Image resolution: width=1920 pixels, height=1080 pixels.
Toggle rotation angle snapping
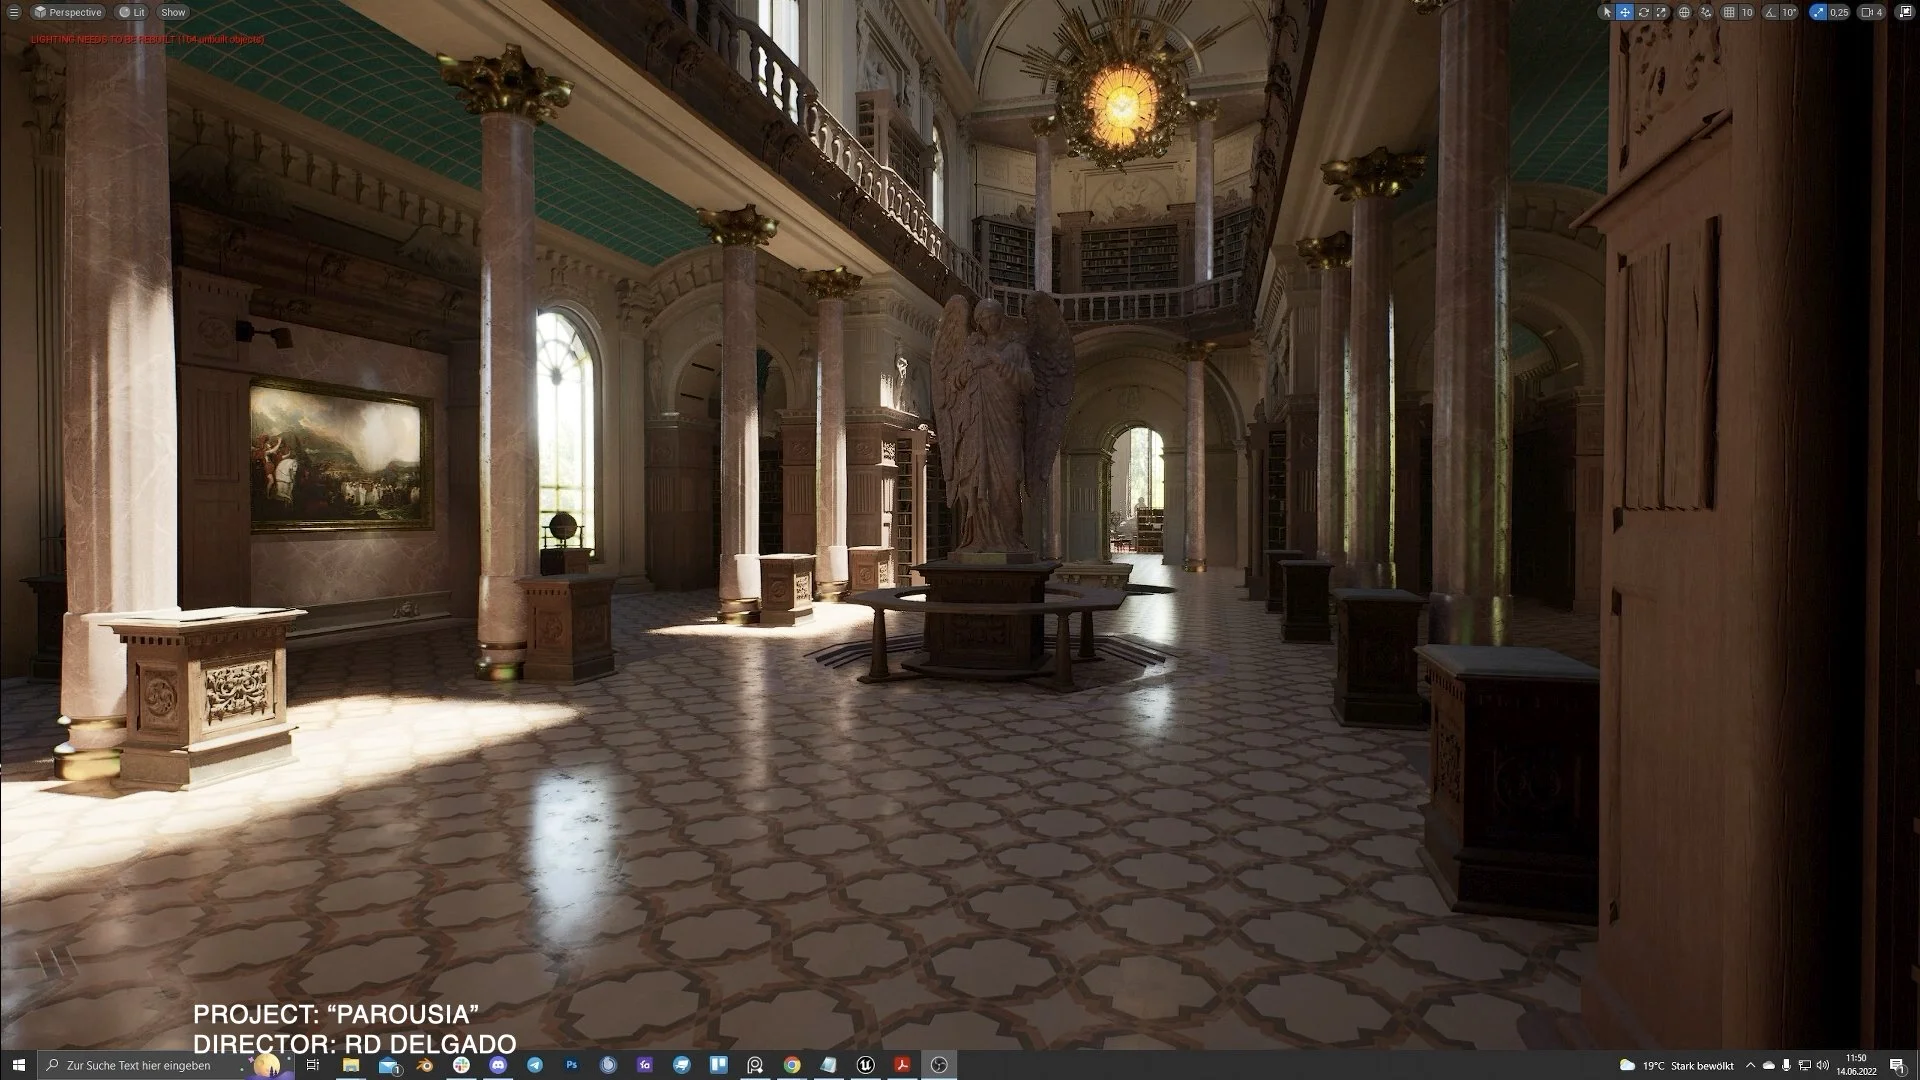coord(1770,12)
